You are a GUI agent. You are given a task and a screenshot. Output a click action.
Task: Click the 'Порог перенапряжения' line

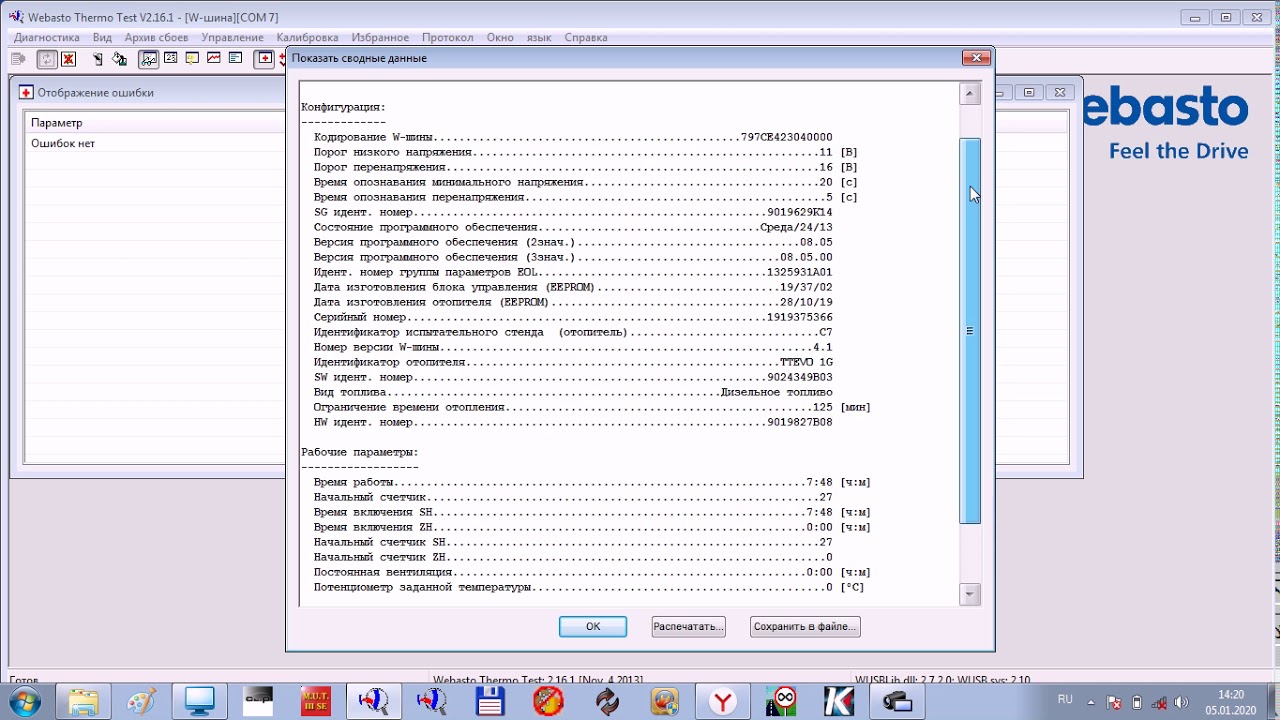point(585,167)
